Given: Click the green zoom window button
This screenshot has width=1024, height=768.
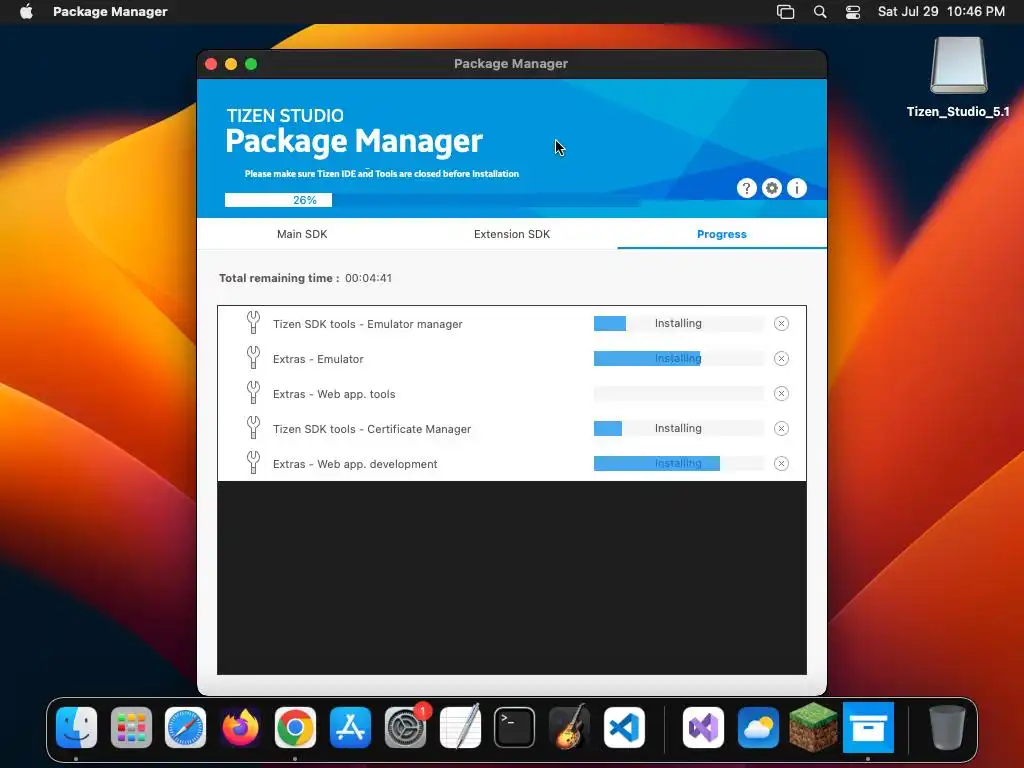Looking at the screenshot, I should pyautogui.click(x=251, y=64).
